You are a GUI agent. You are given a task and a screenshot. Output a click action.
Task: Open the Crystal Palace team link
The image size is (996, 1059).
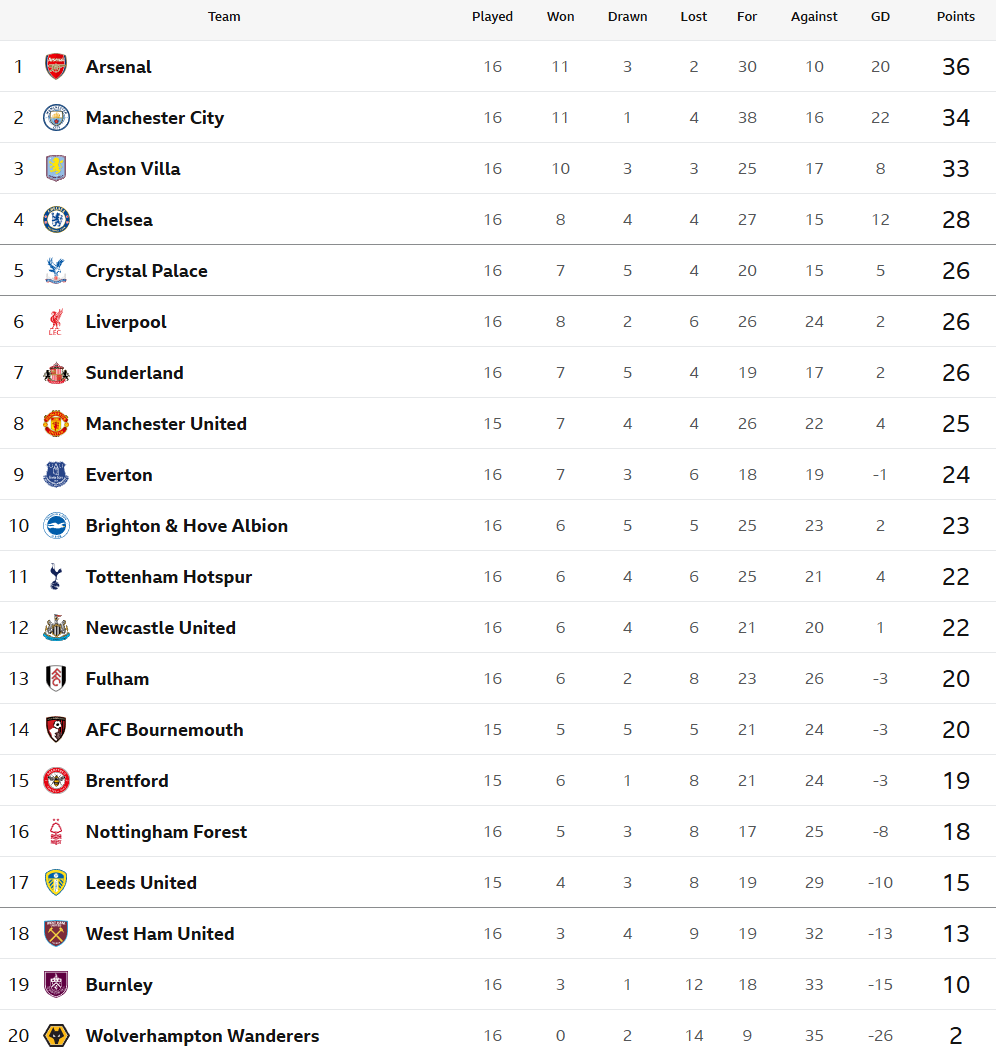(147, 271)
